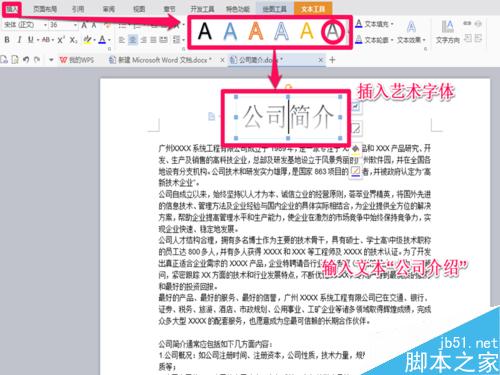Switch to the 绘图工具 ribbon tab
Image resolution: width=500 pixels, height=375 pixels.
[275, 9]
